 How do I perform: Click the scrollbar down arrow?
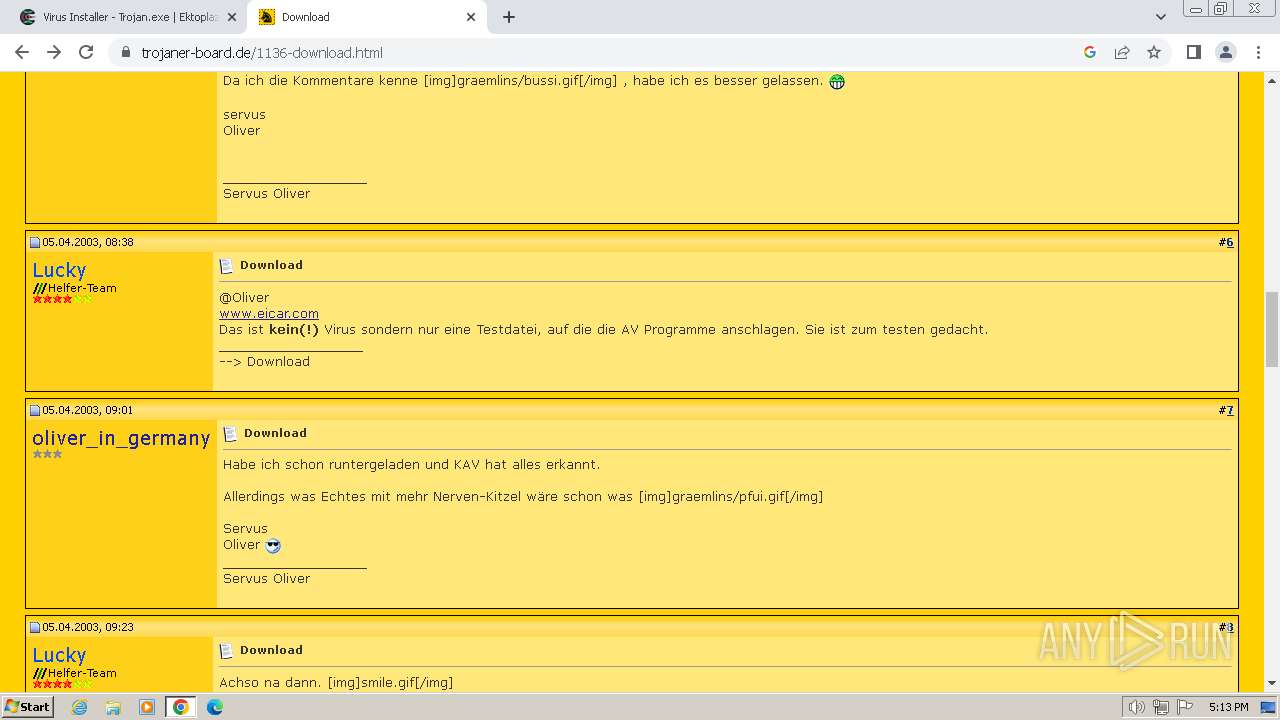click(1272, 684)
